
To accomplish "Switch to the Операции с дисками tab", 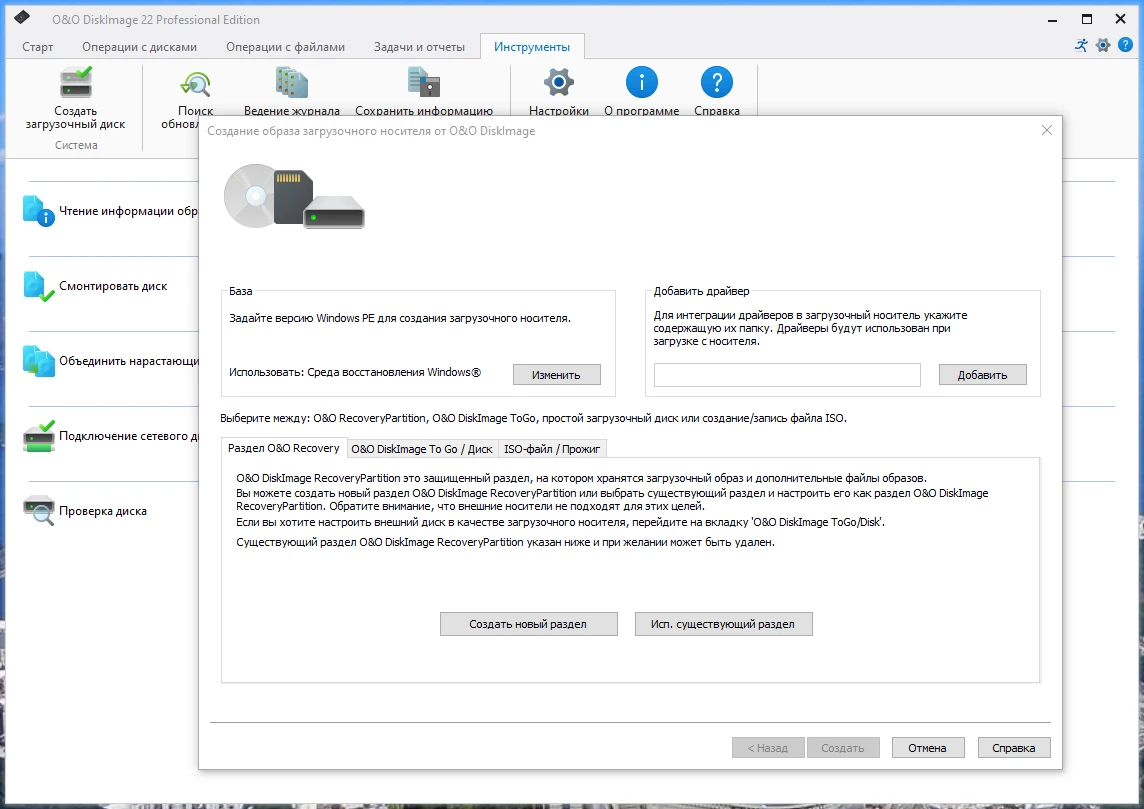I will click(x=140, y=47).
